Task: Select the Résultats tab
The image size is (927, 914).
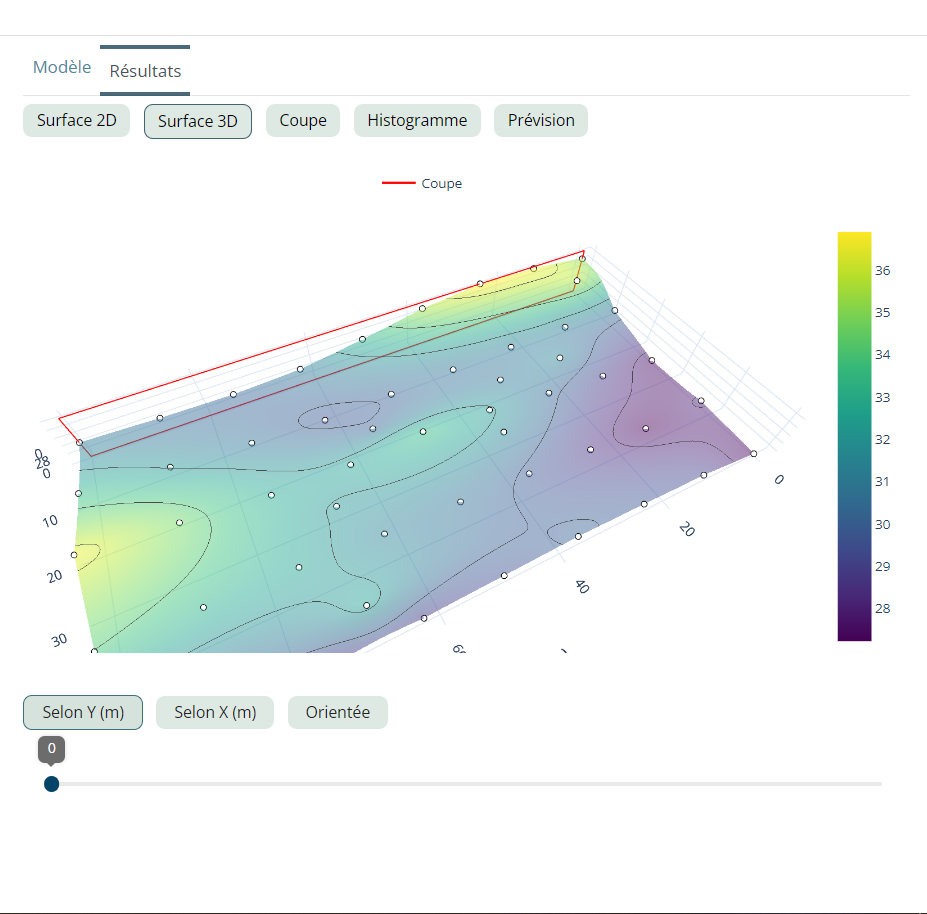Action: [x=145, y=71]
